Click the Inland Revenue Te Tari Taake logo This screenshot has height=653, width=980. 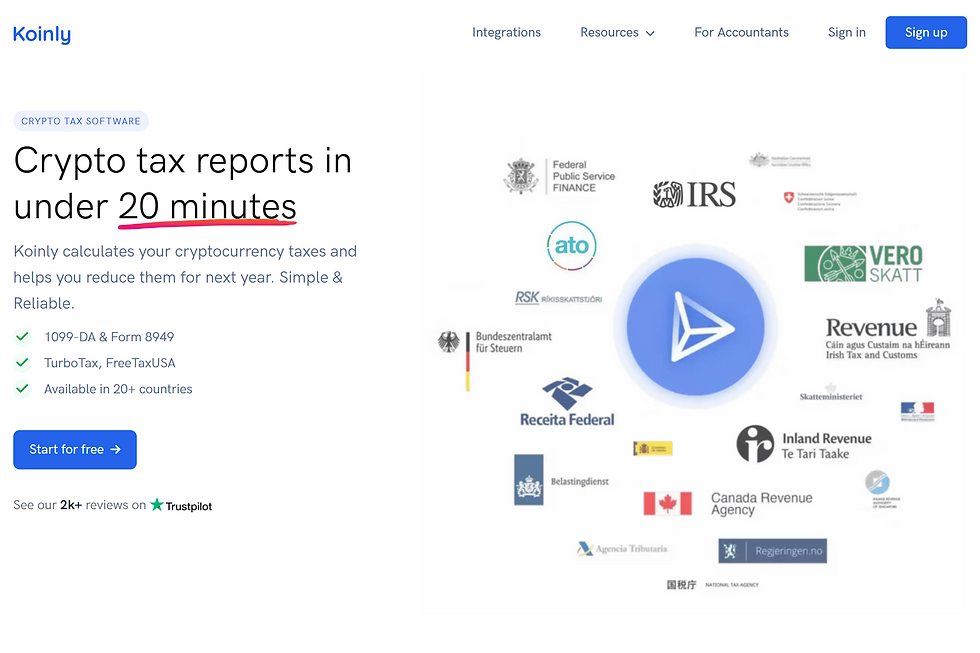pyautogui.click(x=804, y=444)
